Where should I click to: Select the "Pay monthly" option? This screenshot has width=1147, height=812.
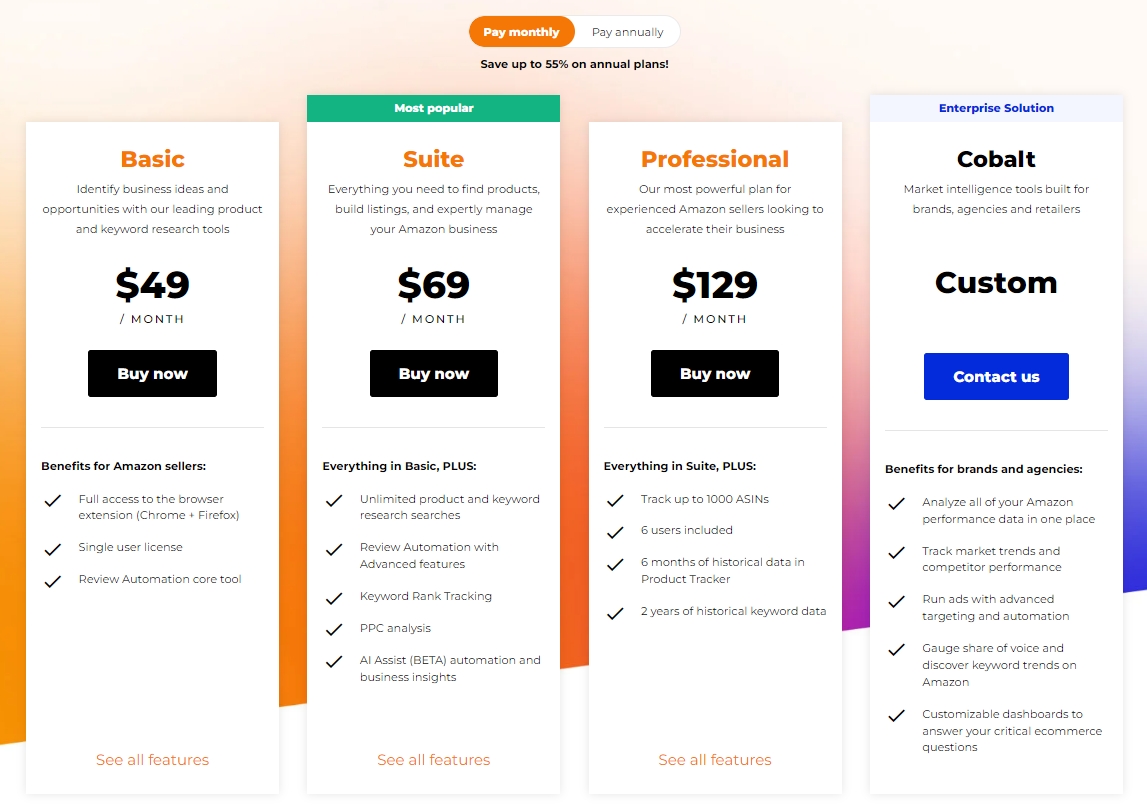pos(521,31)
